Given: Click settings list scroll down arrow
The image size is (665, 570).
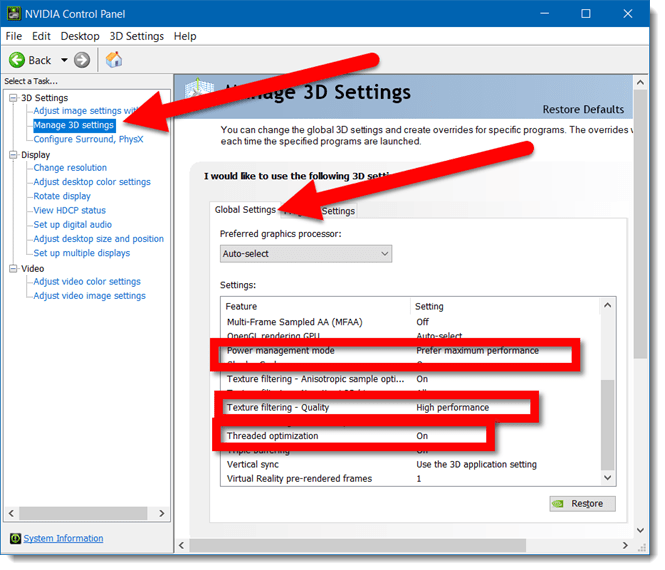Looking at the screenshot, I should tap(608, 478).
